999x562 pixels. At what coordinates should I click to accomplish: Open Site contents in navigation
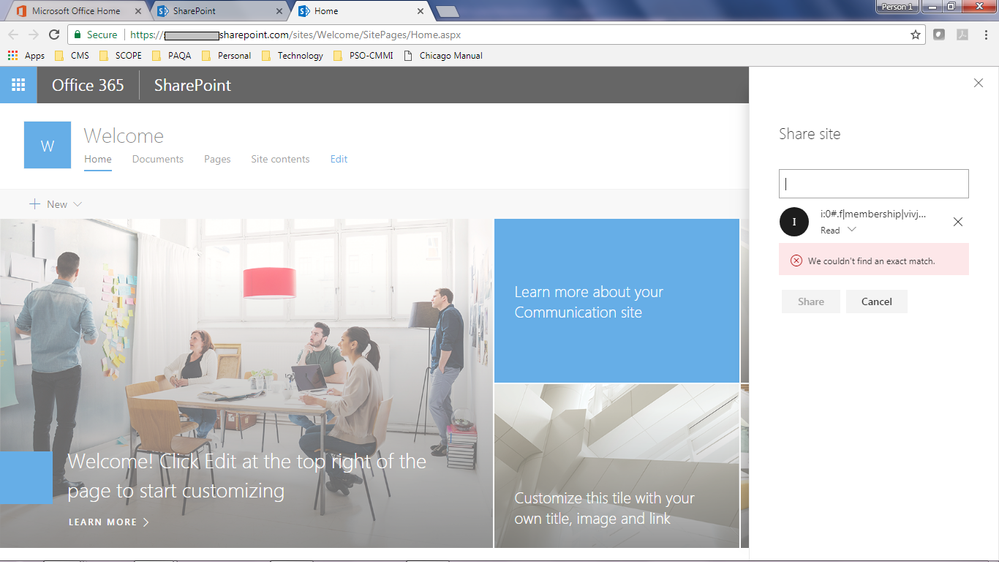tap(280, 159)
